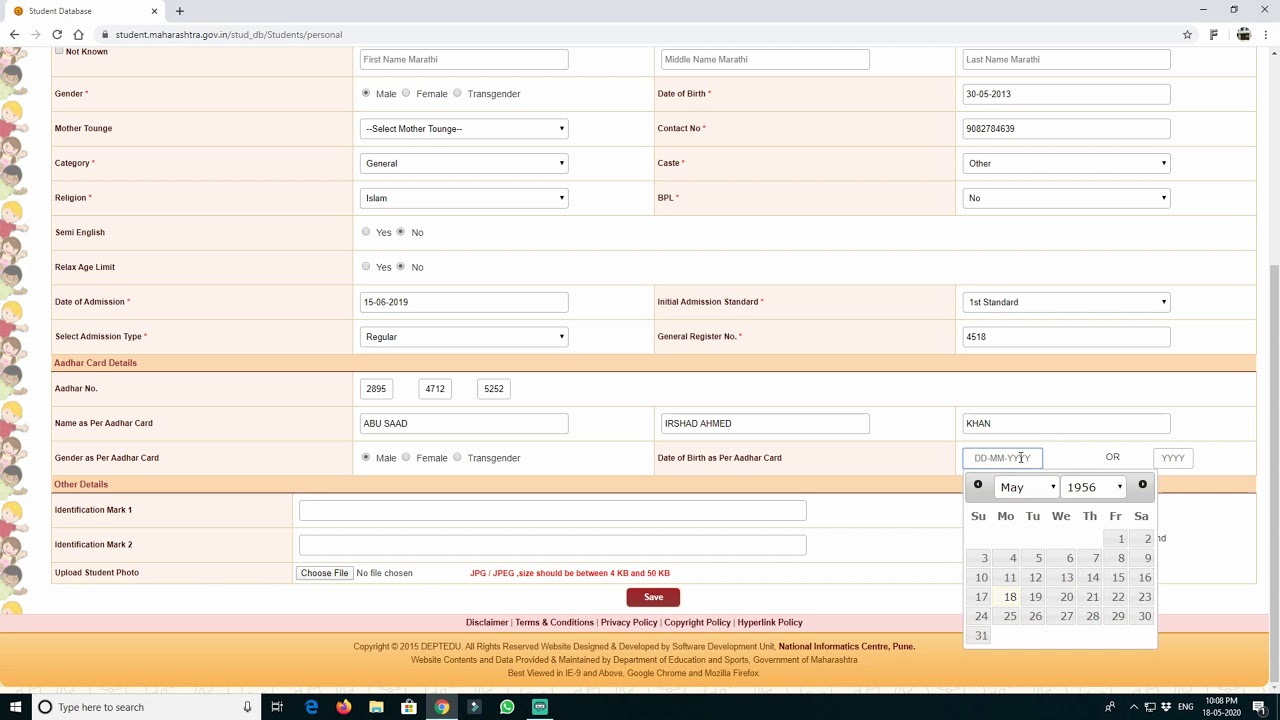
Task: Open the notification center icon
Action: [1263, 707]
